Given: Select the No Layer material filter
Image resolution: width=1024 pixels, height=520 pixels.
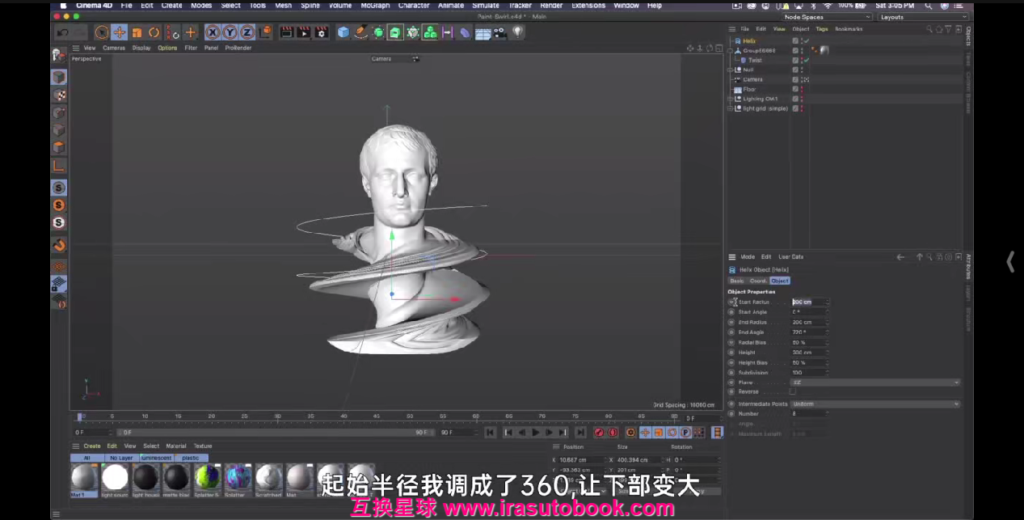Looking at the screenshot, I should click(x=121, y=458).
